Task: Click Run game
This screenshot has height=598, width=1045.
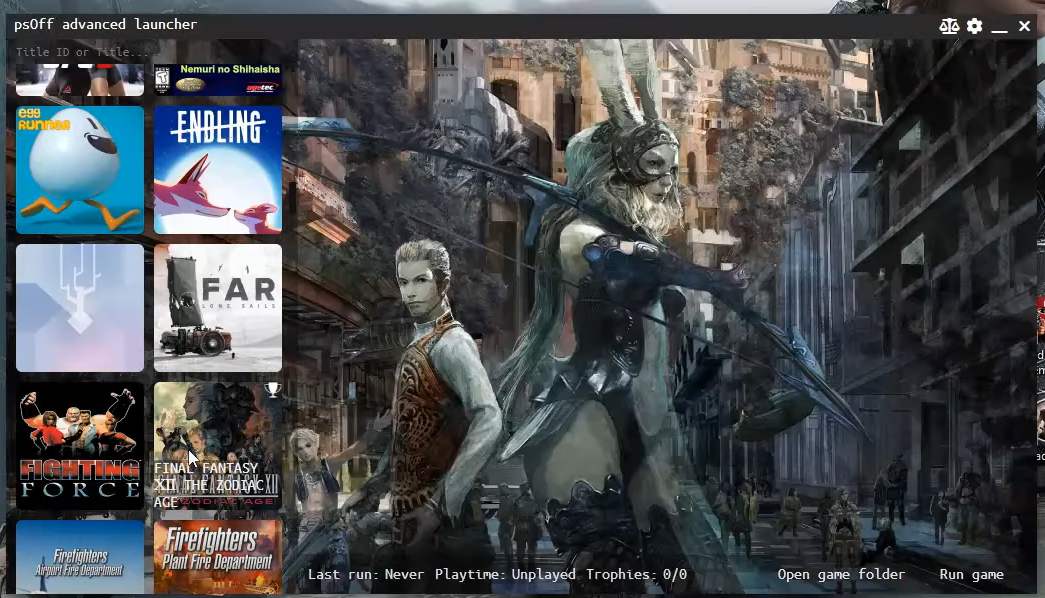Action: (972, 575)
